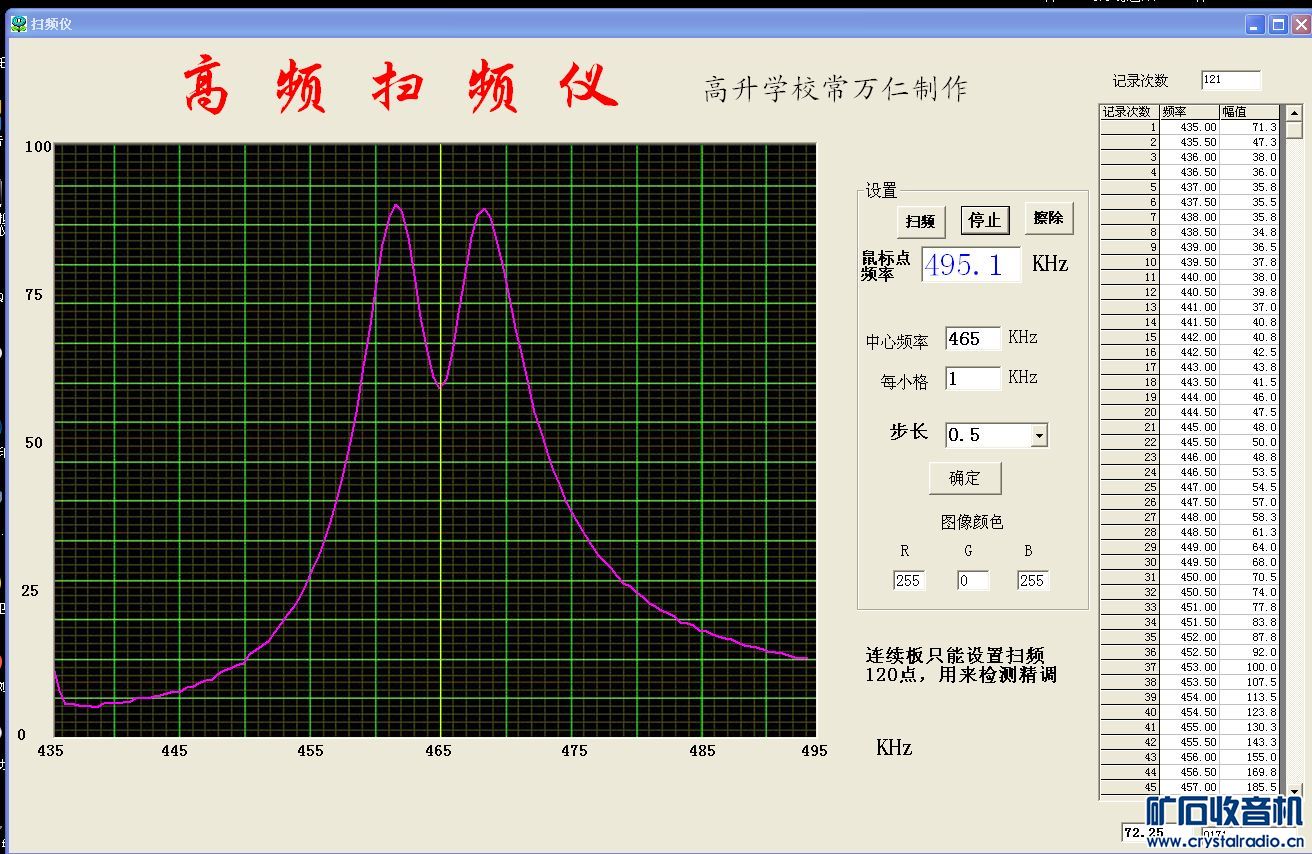
Task: Select the amplitude cell 87.8
Action: 1249,637
